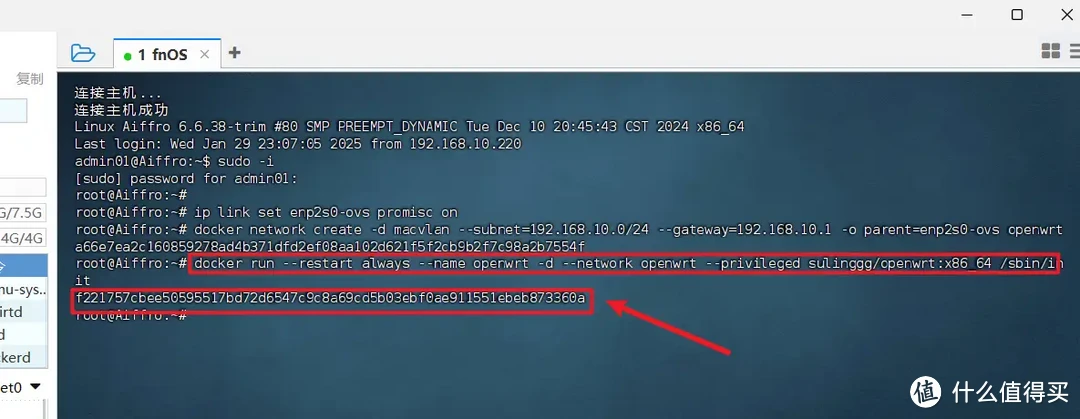The width and height of the screenshot is (1080, 419).
Task: Click the 7.5G memory usage bar
Action: pos(23,210)
